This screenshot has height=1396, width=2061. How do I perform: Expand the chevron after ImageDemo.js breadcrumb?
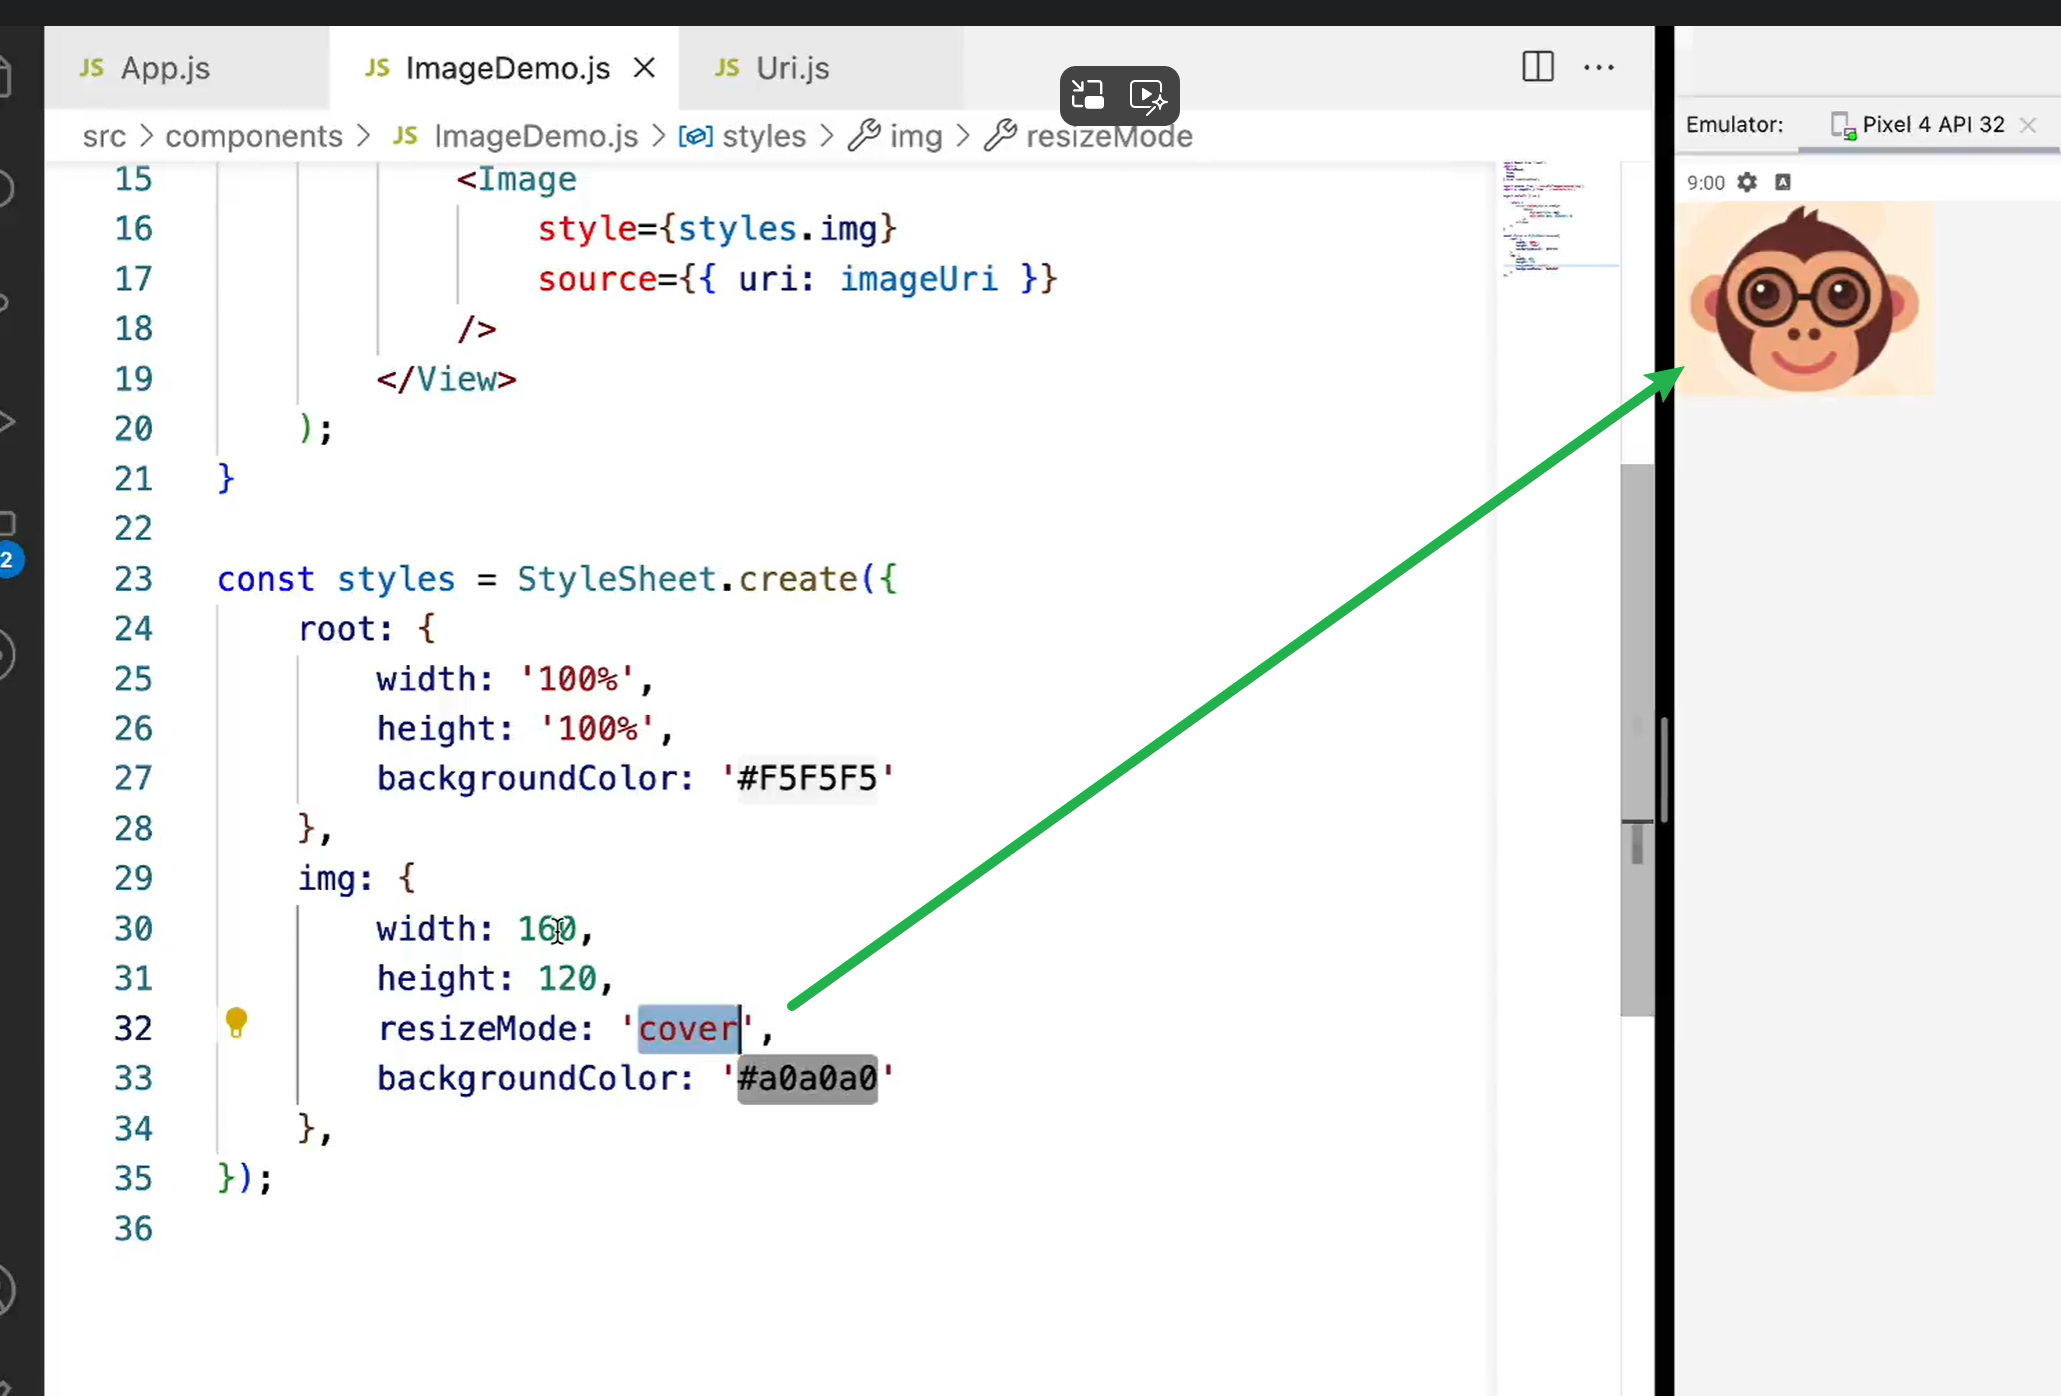pos(659,136)
